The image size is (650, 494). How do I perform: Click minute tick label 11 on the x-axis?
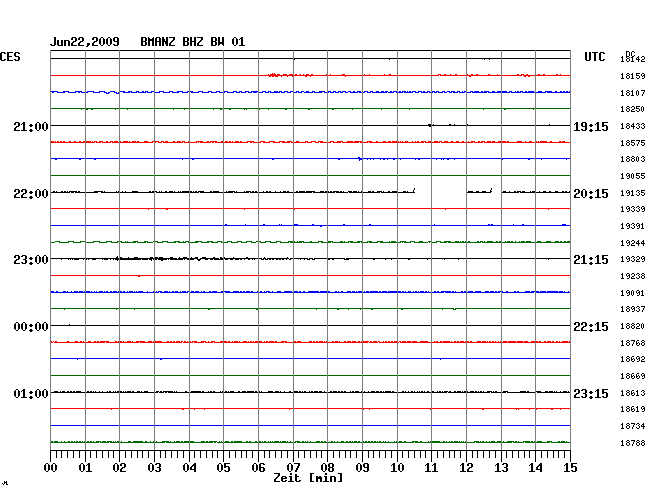pyautogui.click(x=431, y=468)
